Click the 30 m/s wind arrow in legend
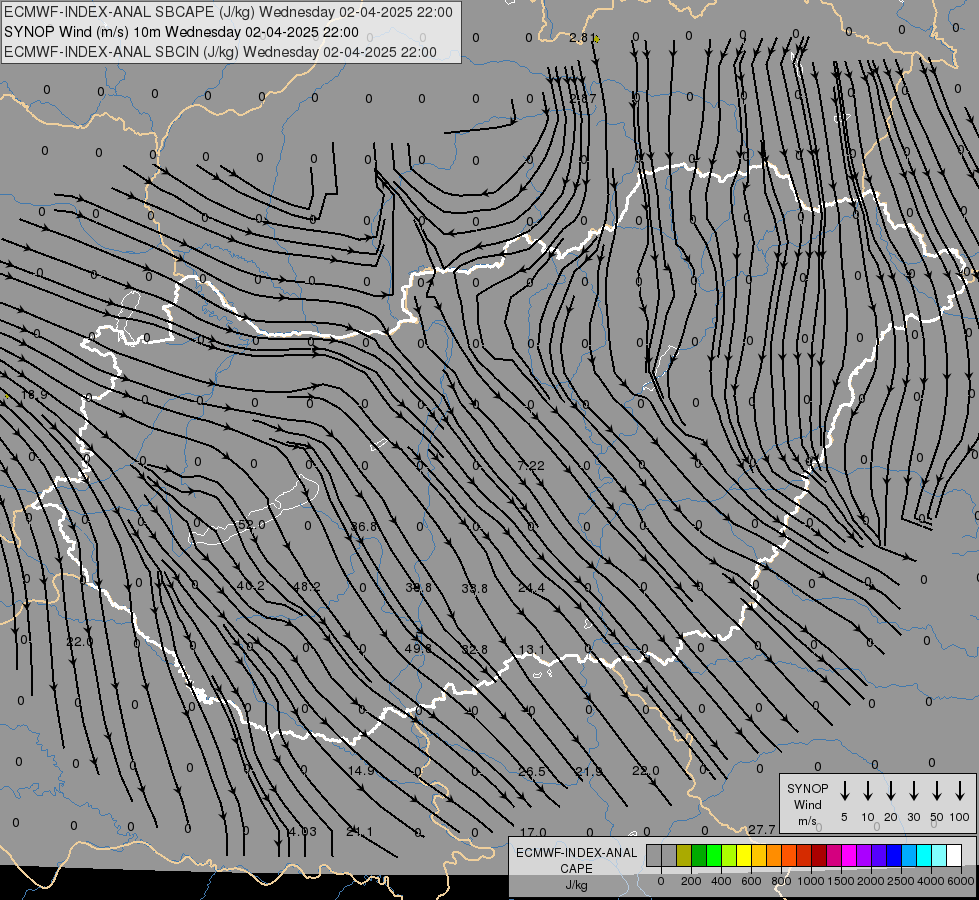 (x=913, y=791)
